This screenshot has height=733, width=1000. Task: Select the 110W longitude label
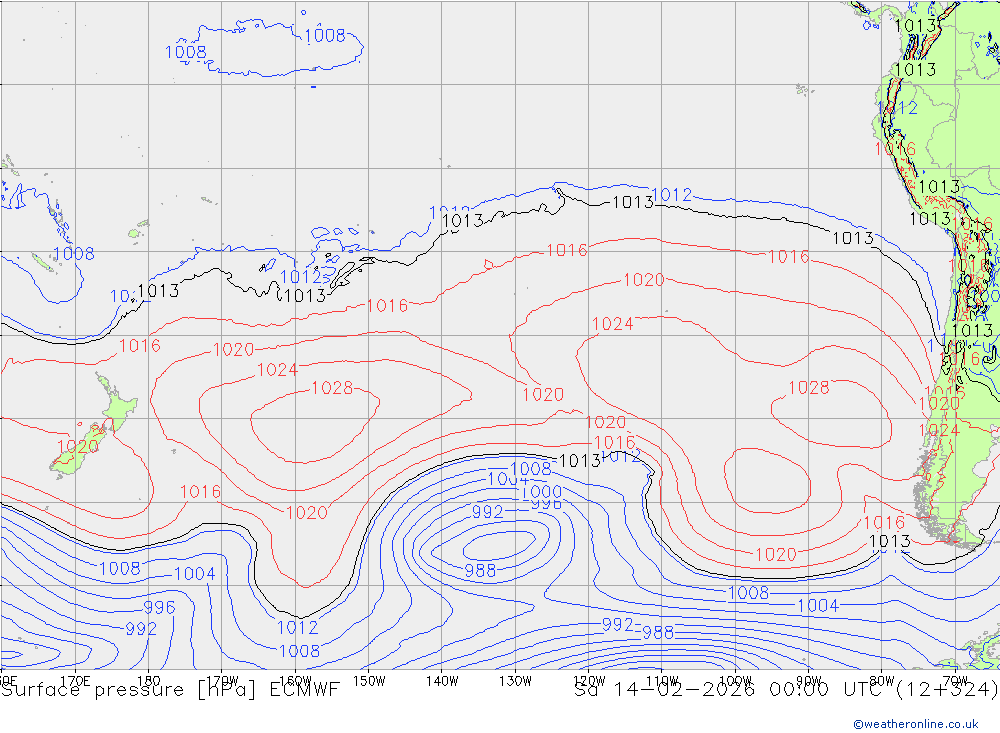[662, 681]
